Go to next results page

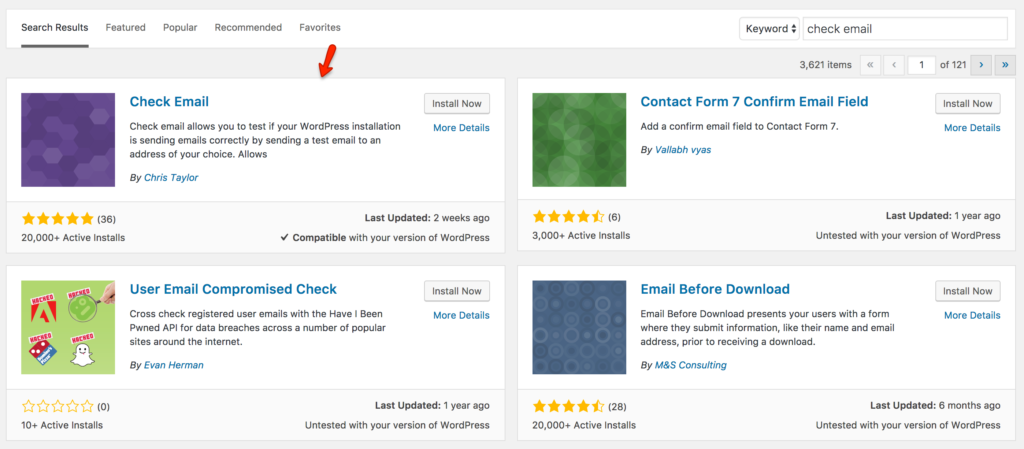coord(981,65)
